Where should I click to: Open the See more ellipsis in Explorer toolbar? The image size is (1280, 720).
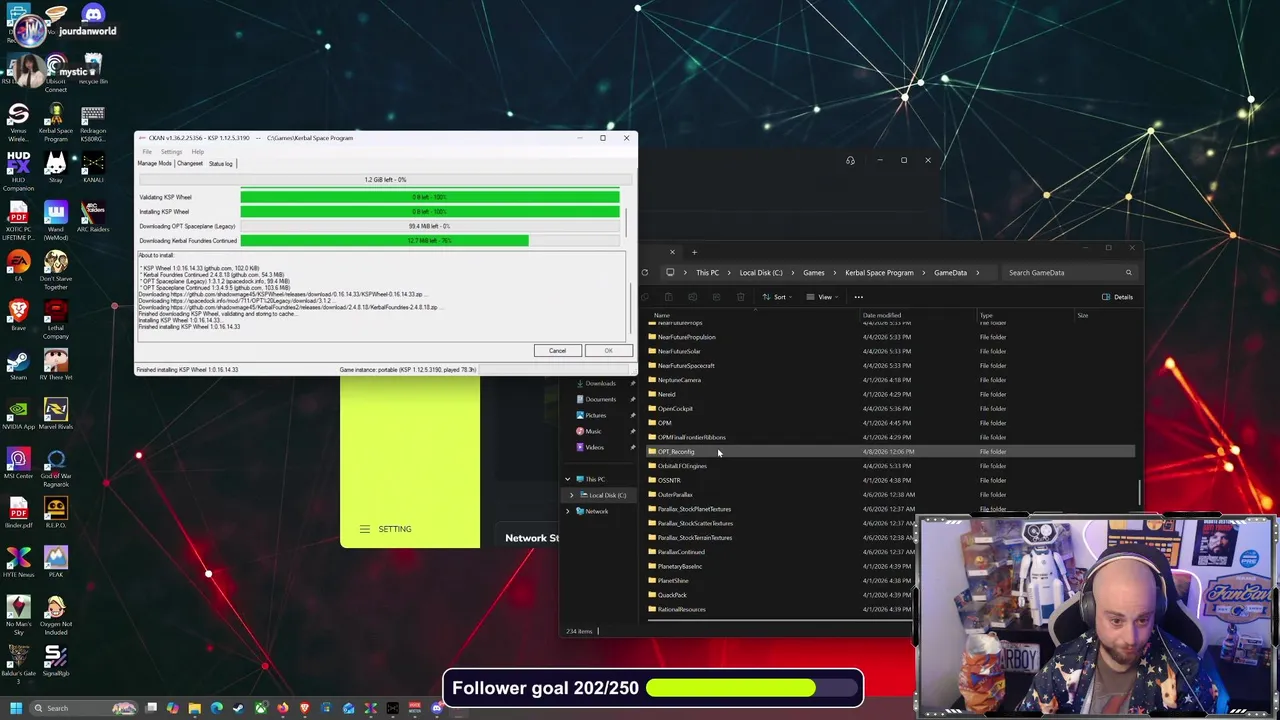pyautogui.click(x=858, y=297)
